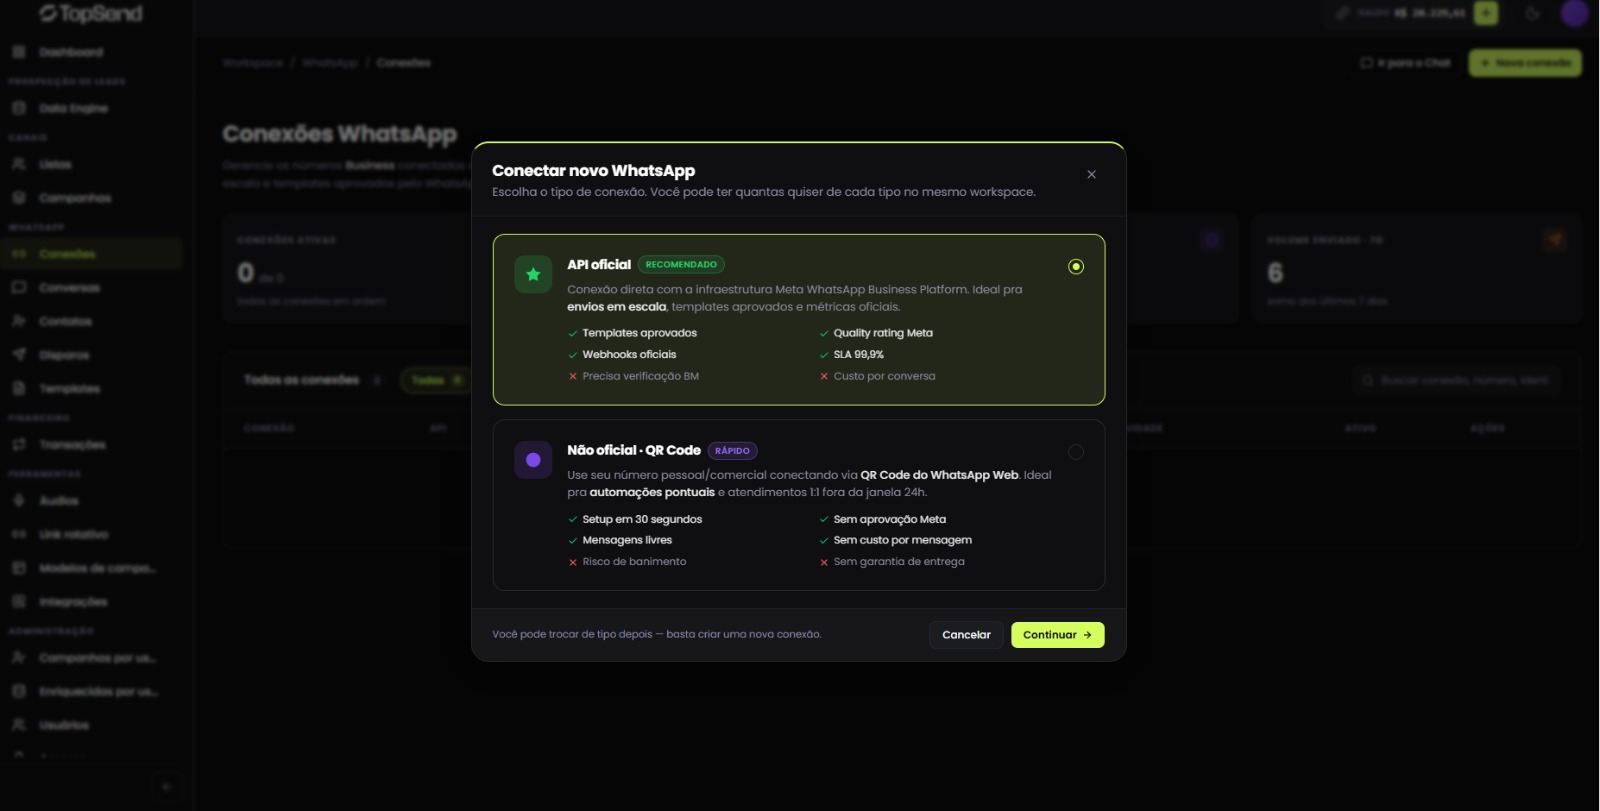Click the Continuar button
The width and height of the screenshot is (1600, 811).
[1057, 635]
